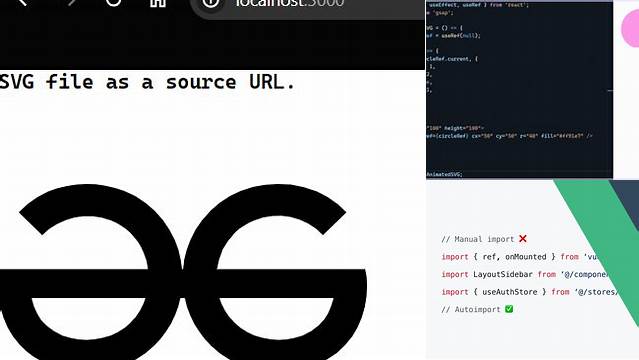Click the circleRef cx cy code line
Viewport: 639px width, 360px height.
coord(509,136)
